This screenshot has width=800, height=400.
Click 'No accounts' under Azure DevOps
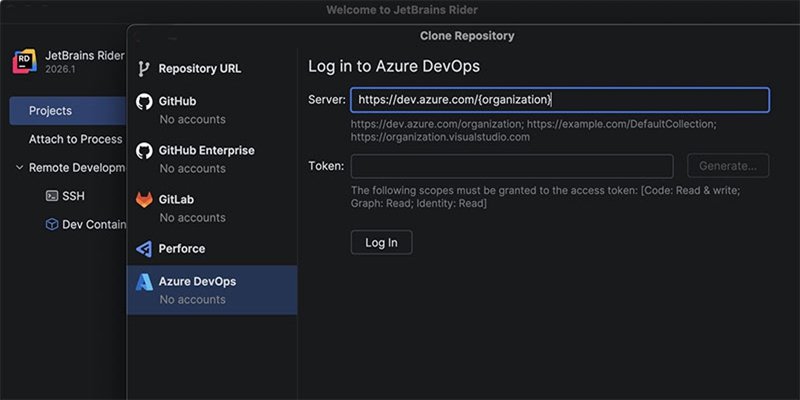(x=192, y=299)
